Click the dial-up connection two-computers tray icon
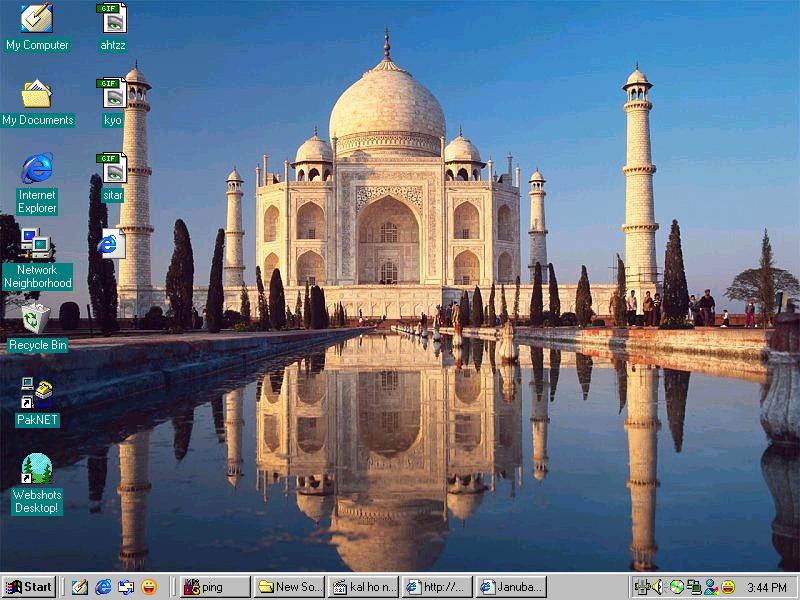800x600 pixels. pos(693,587)
